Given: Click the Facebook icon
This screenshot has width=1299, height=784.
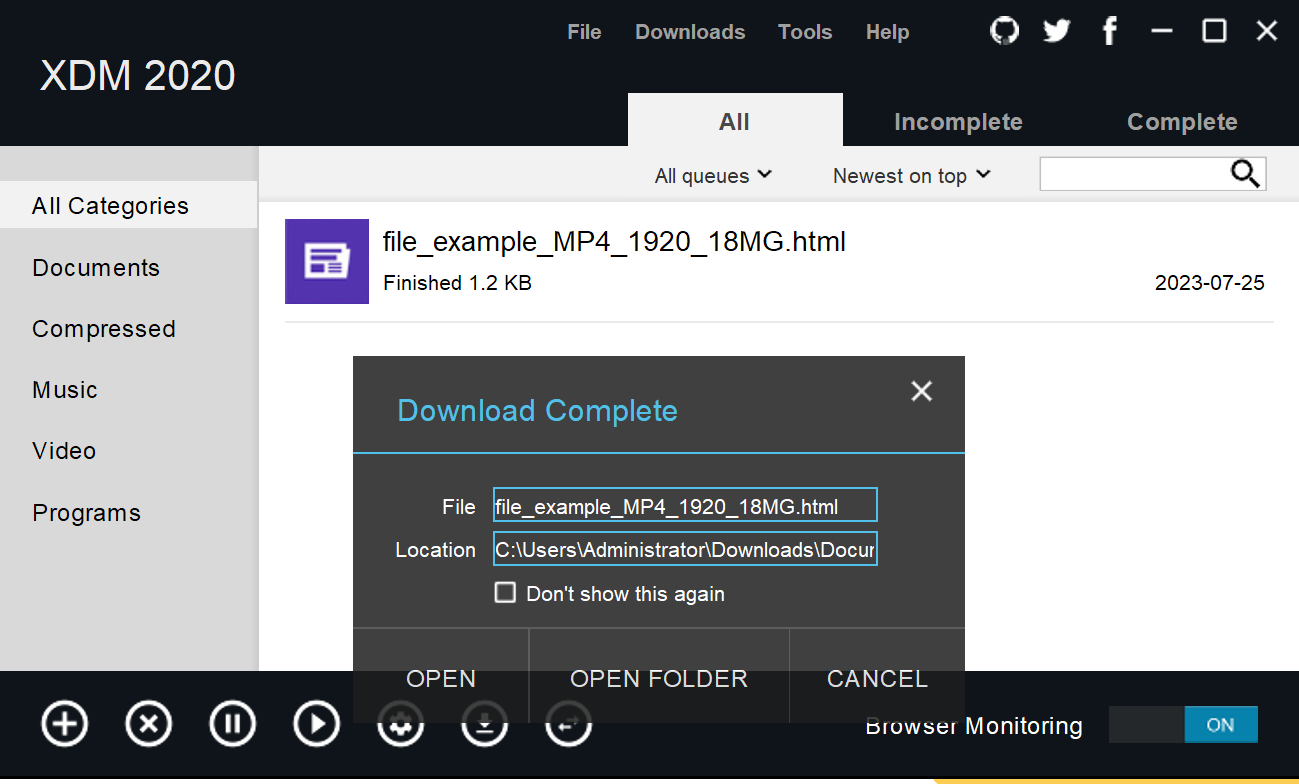Looking at the screenshot, I should pos(1109,30).
